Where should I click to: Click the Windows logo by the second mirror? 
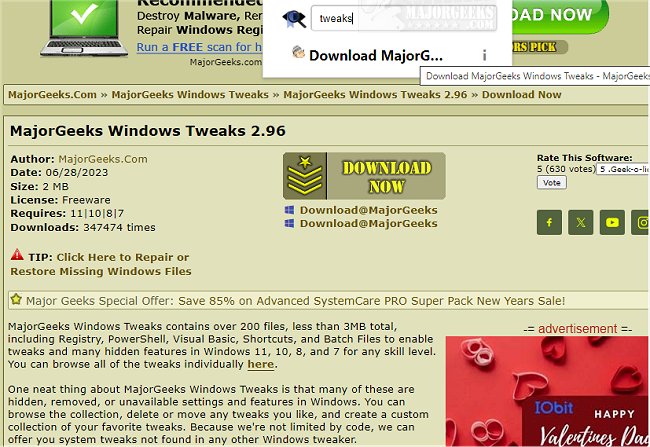click(289, 224)
